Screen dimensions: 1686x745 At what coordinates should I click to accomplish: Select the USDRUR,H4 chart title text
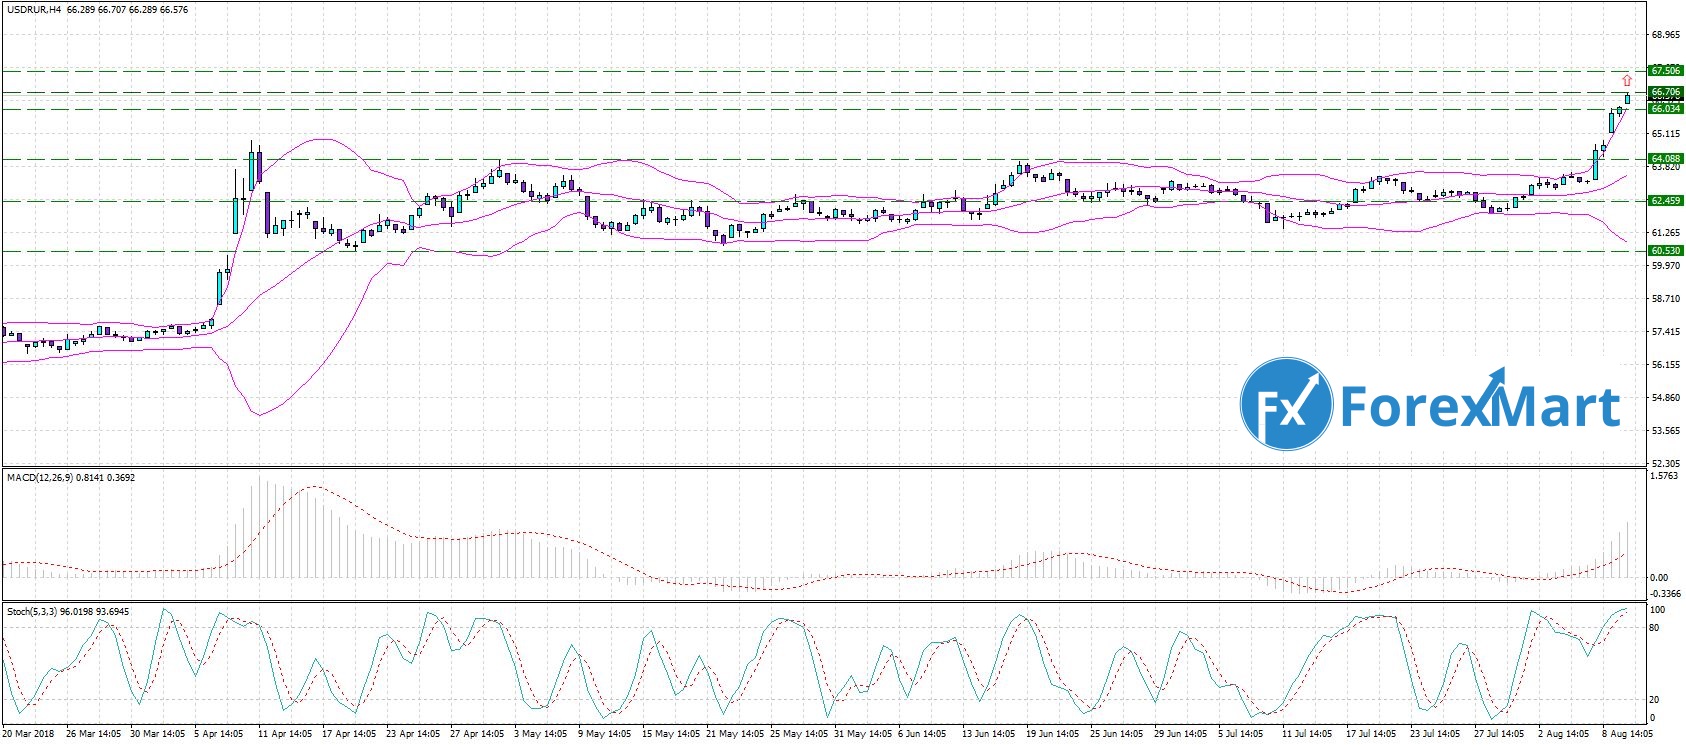33,10
